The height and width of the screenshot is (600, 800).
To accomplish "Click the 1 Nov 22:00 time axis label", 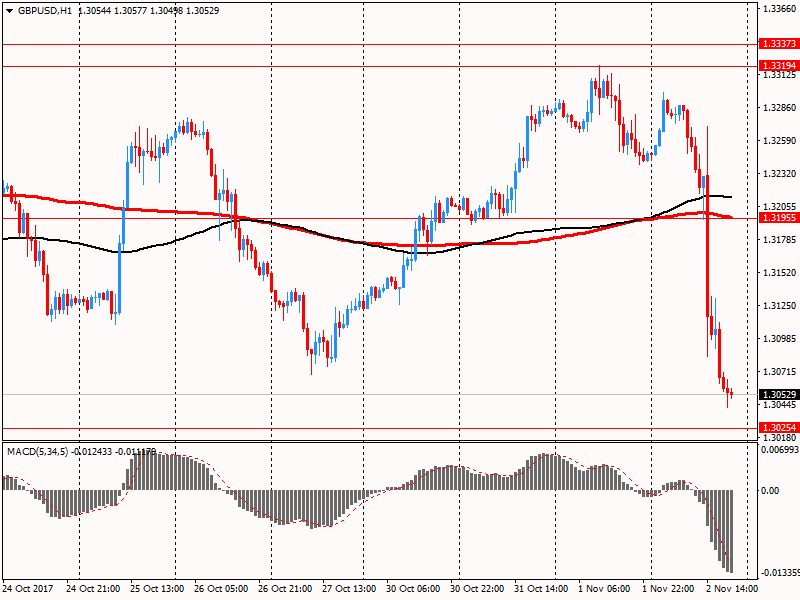I will point(668,589).
